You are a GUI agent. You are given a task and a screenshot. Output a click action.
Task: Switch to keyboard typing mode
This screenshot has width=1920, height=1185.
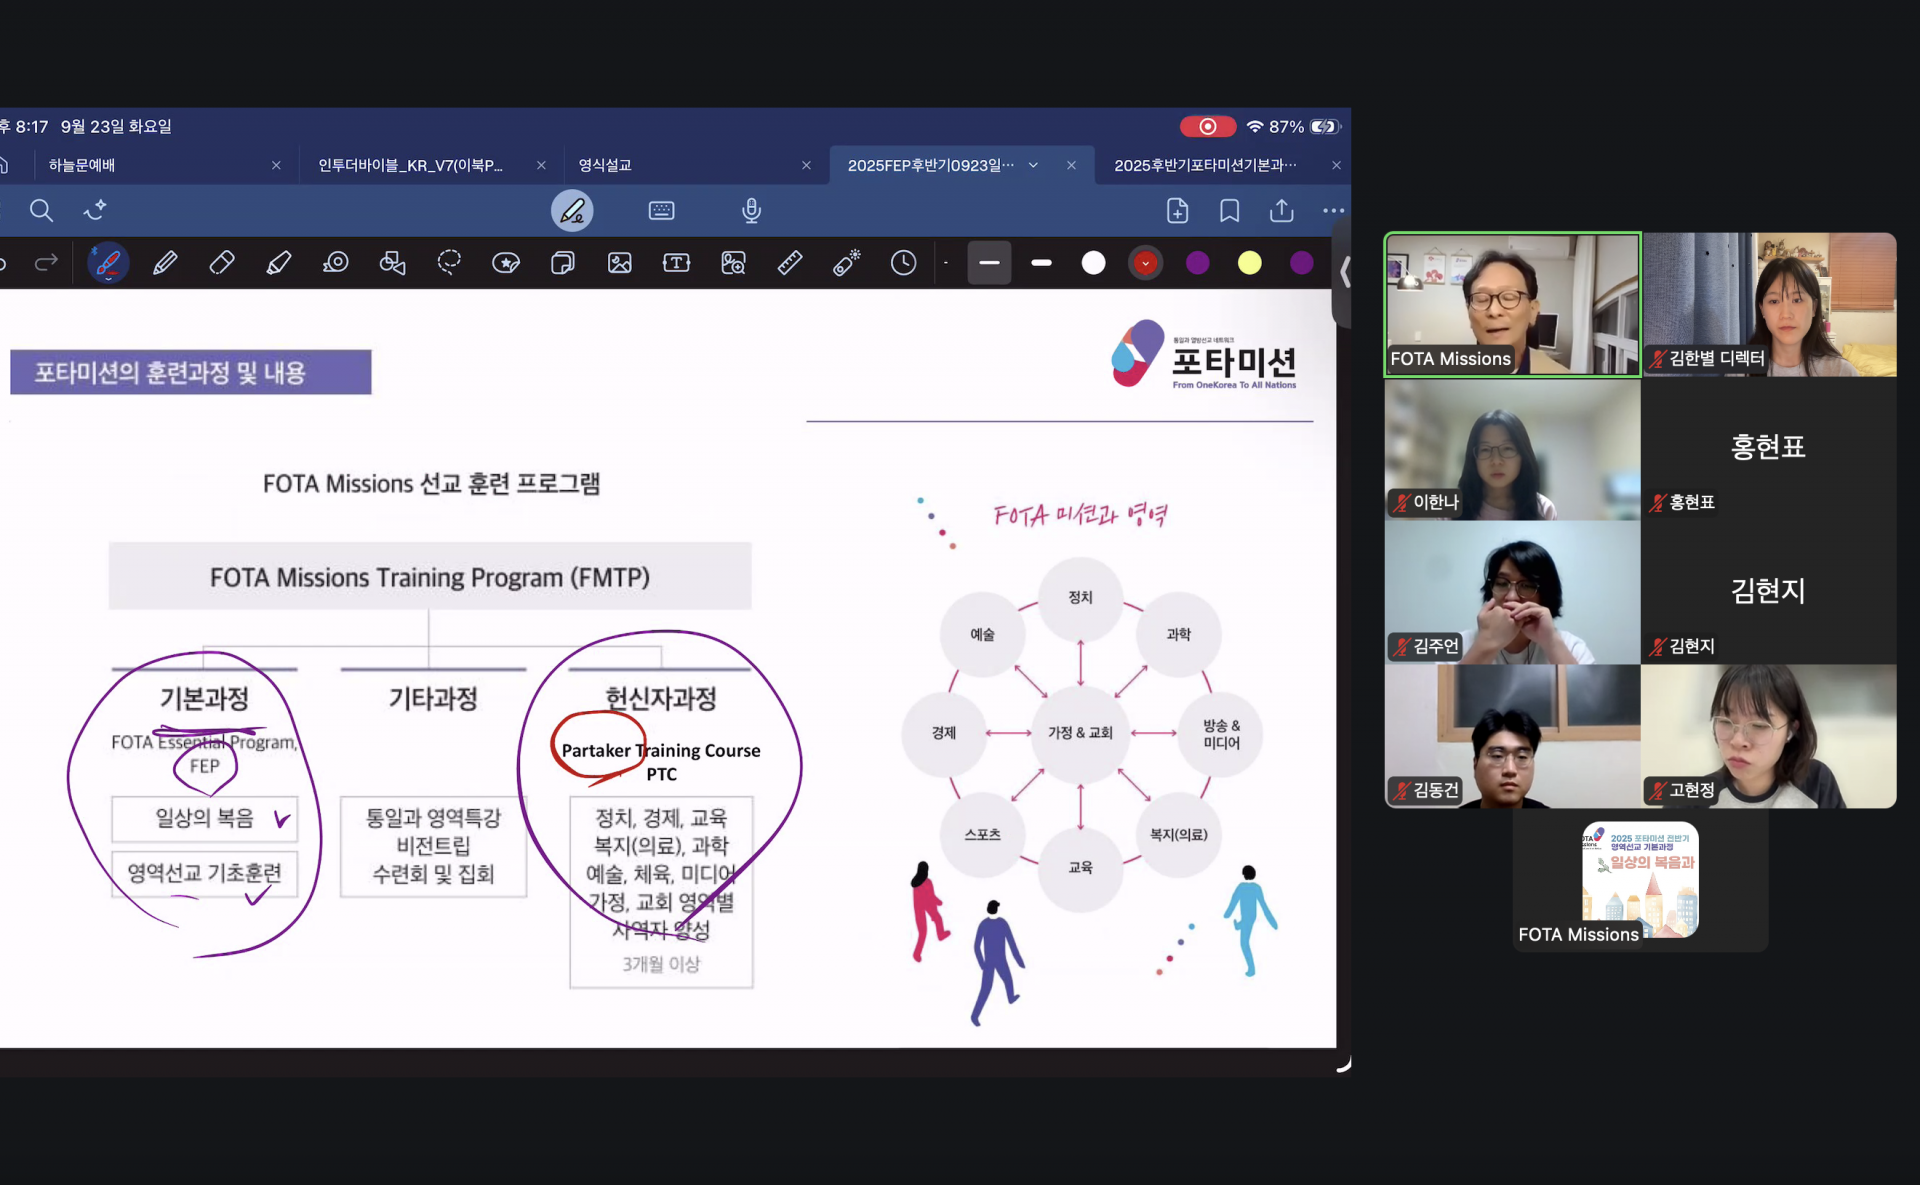[x=661, y=211]
